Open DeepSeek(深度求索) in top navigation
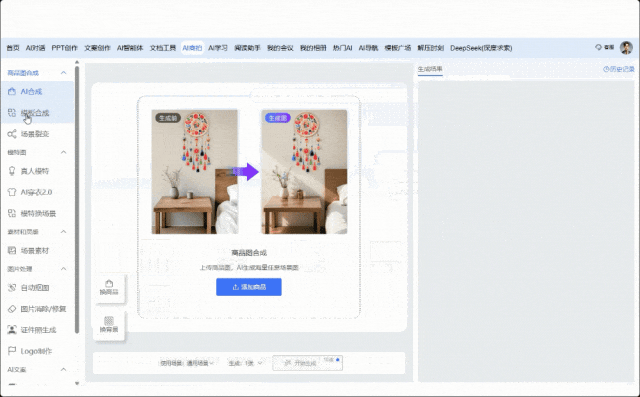Viewport: 640px width, 397px height. pos(481,48)
